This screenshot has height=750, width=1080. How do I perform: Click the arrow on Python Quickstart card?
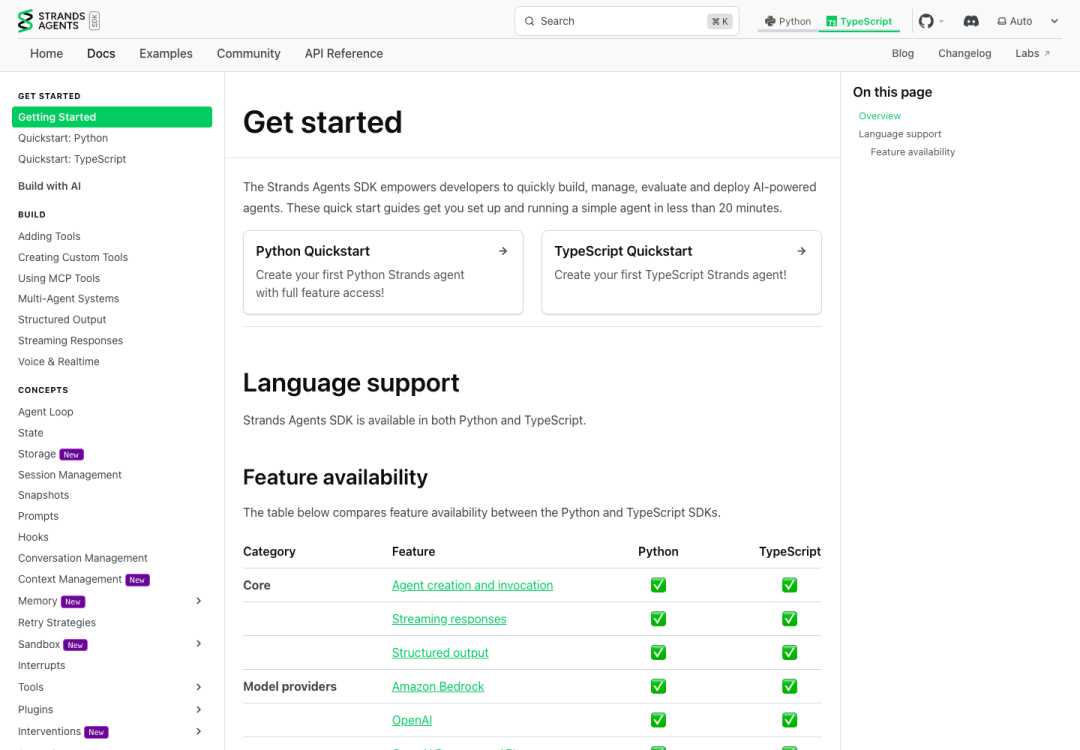(503, 251)
